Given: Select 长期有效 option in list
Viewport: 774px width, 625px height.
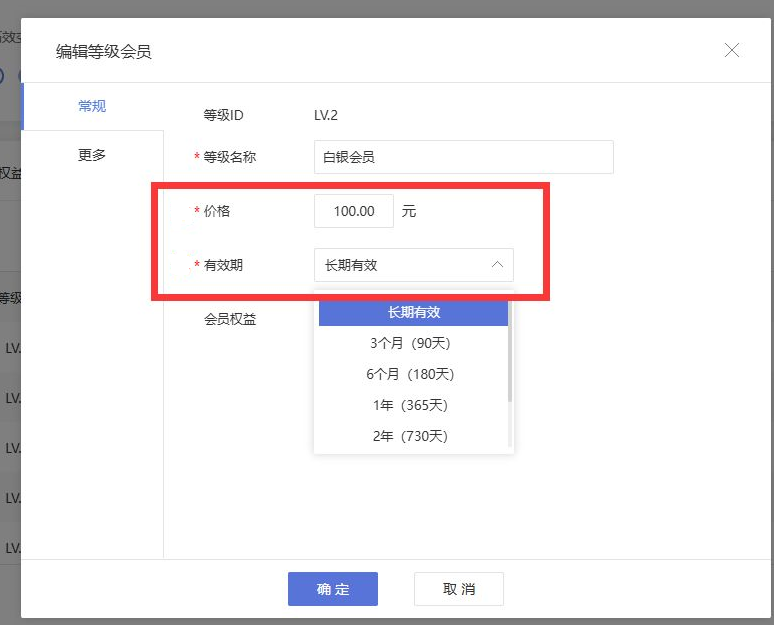Looking at the screenshot, I should (x=413, y=312).
